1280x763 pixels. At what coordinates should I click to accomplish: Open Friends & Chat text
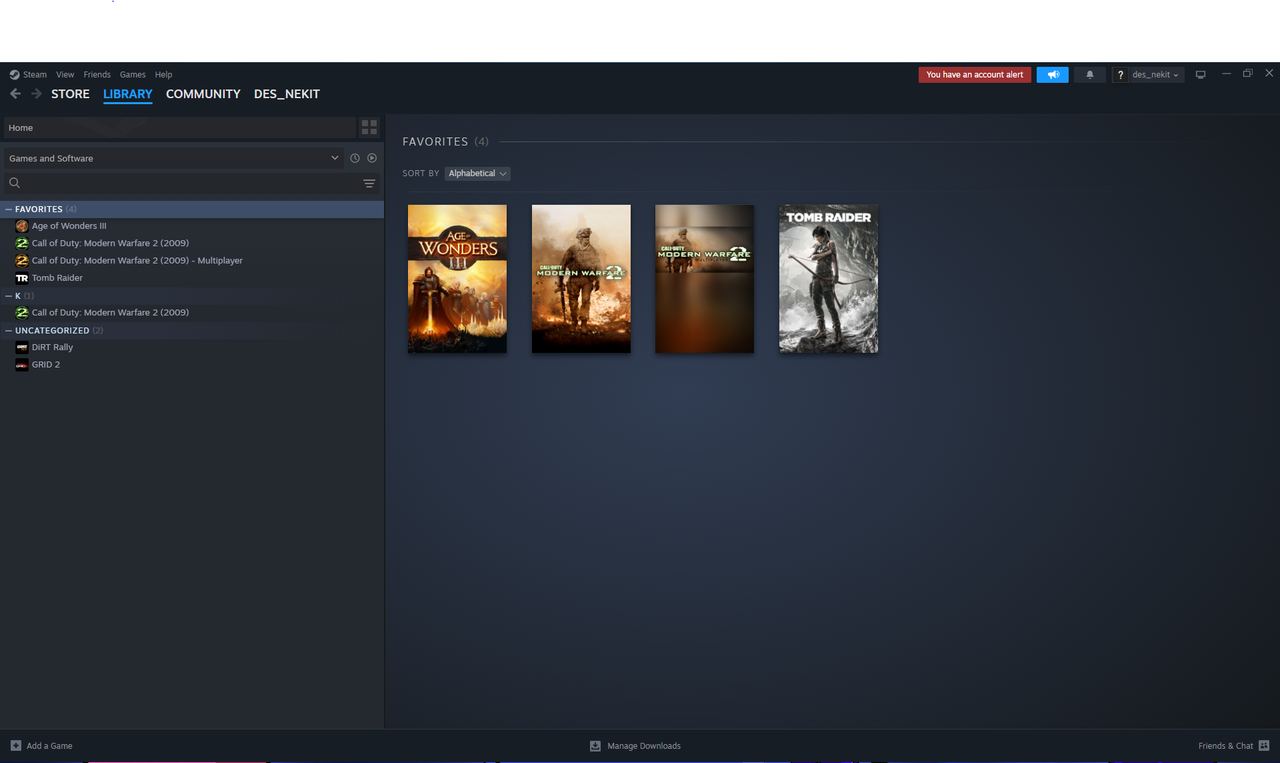[1226, 746]
